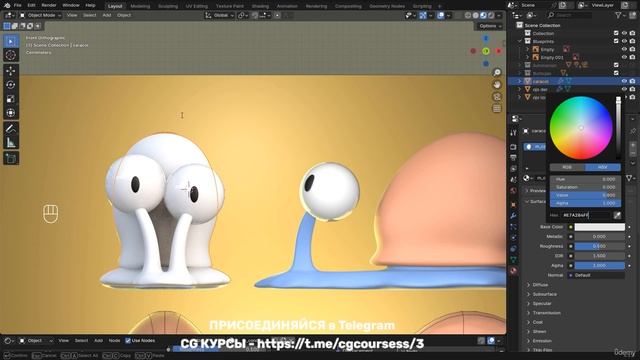Open the Tool properties tab

click(513, 133)
